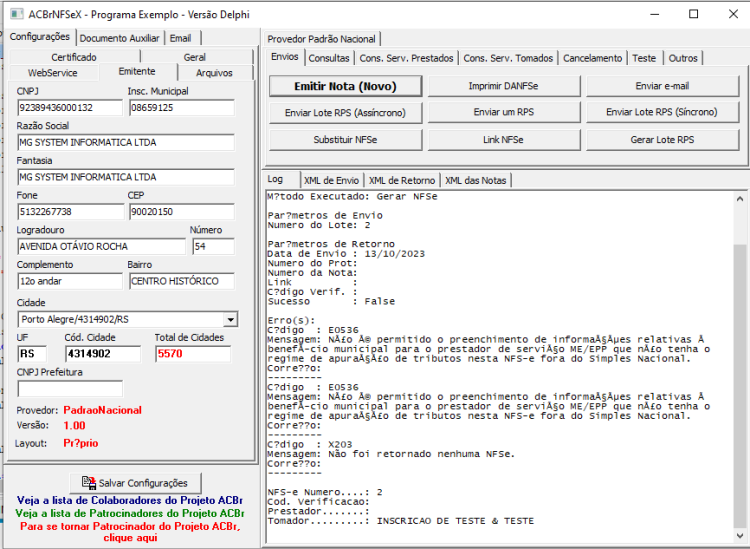Open list of Patrocinadores do Projeto ACBr
The width and height of the screenshot is (750, 549).
(130, 513)
